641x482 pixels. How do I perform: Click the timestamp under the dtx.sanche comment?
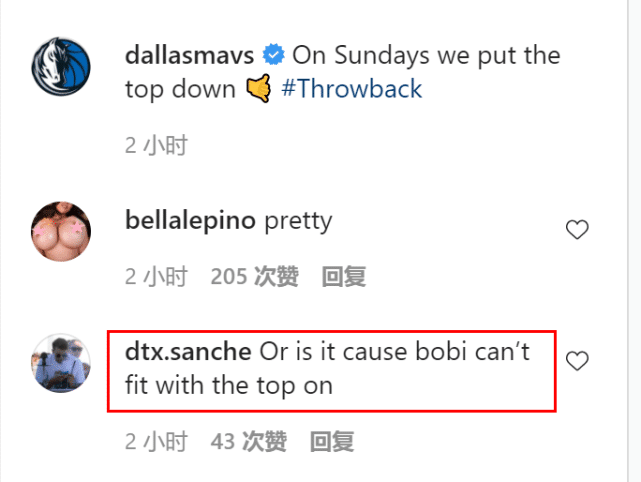tap(156, 441)
